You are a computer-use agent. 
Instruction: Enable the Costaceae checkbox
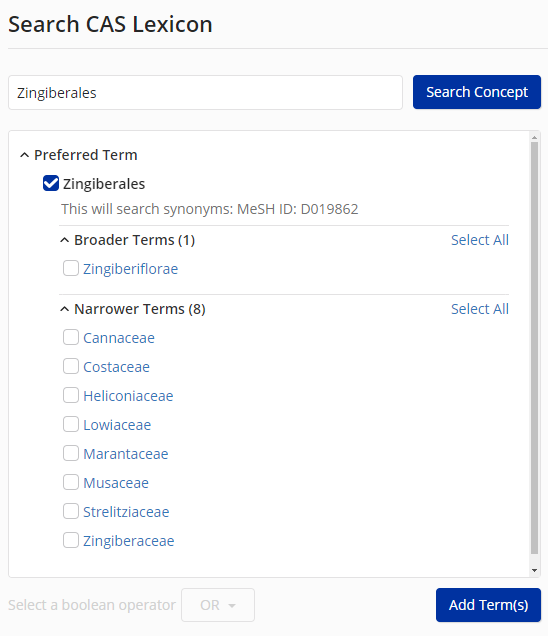[x=71, y=366]
